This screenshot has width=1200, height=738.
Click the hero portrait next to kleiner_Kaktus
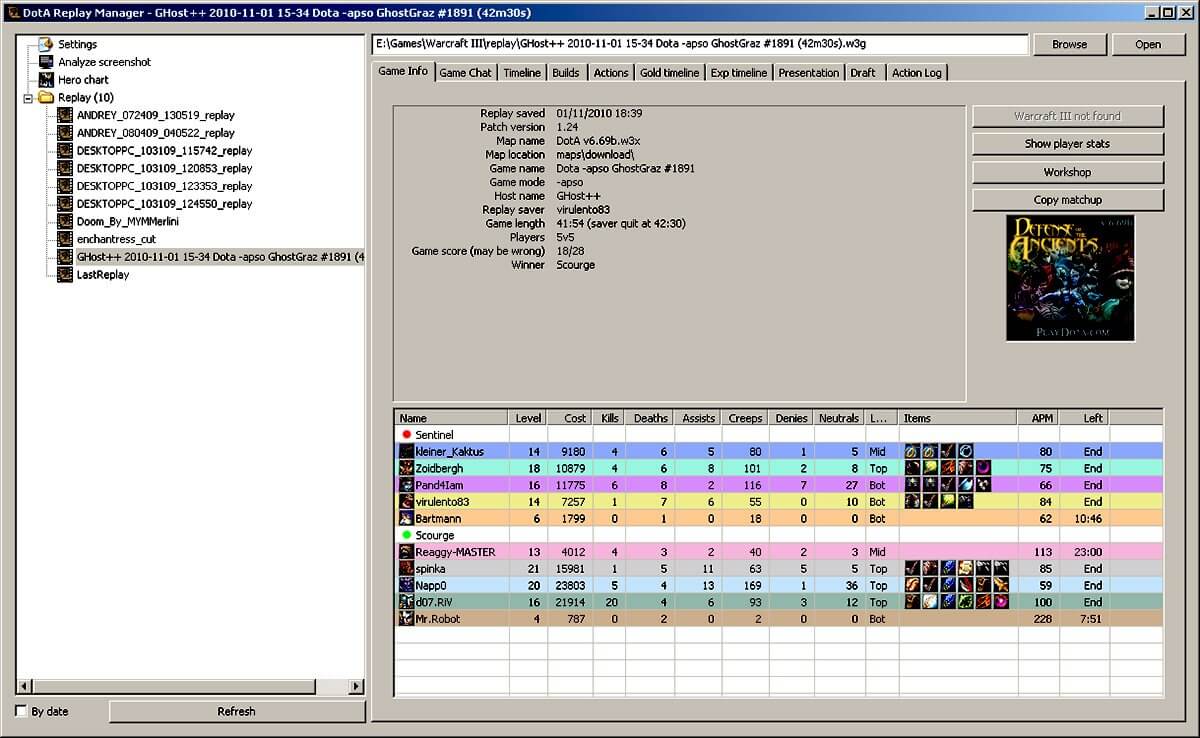point(406,452)
